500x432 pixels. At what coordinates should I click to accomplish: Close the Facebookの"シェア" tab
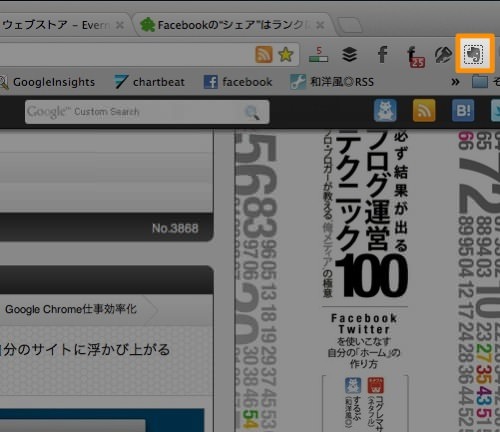(320, 25)
